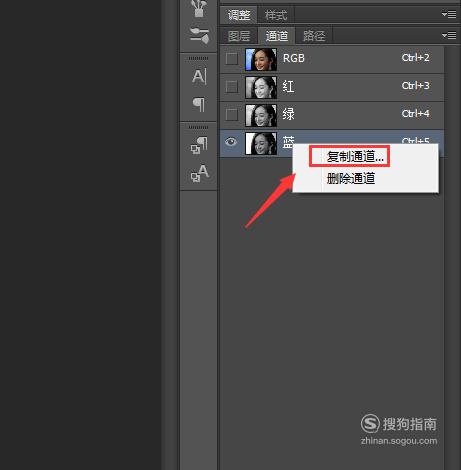Switch to the 路径 tab
This screenshot has height=470, width=461.
(314, 36)
